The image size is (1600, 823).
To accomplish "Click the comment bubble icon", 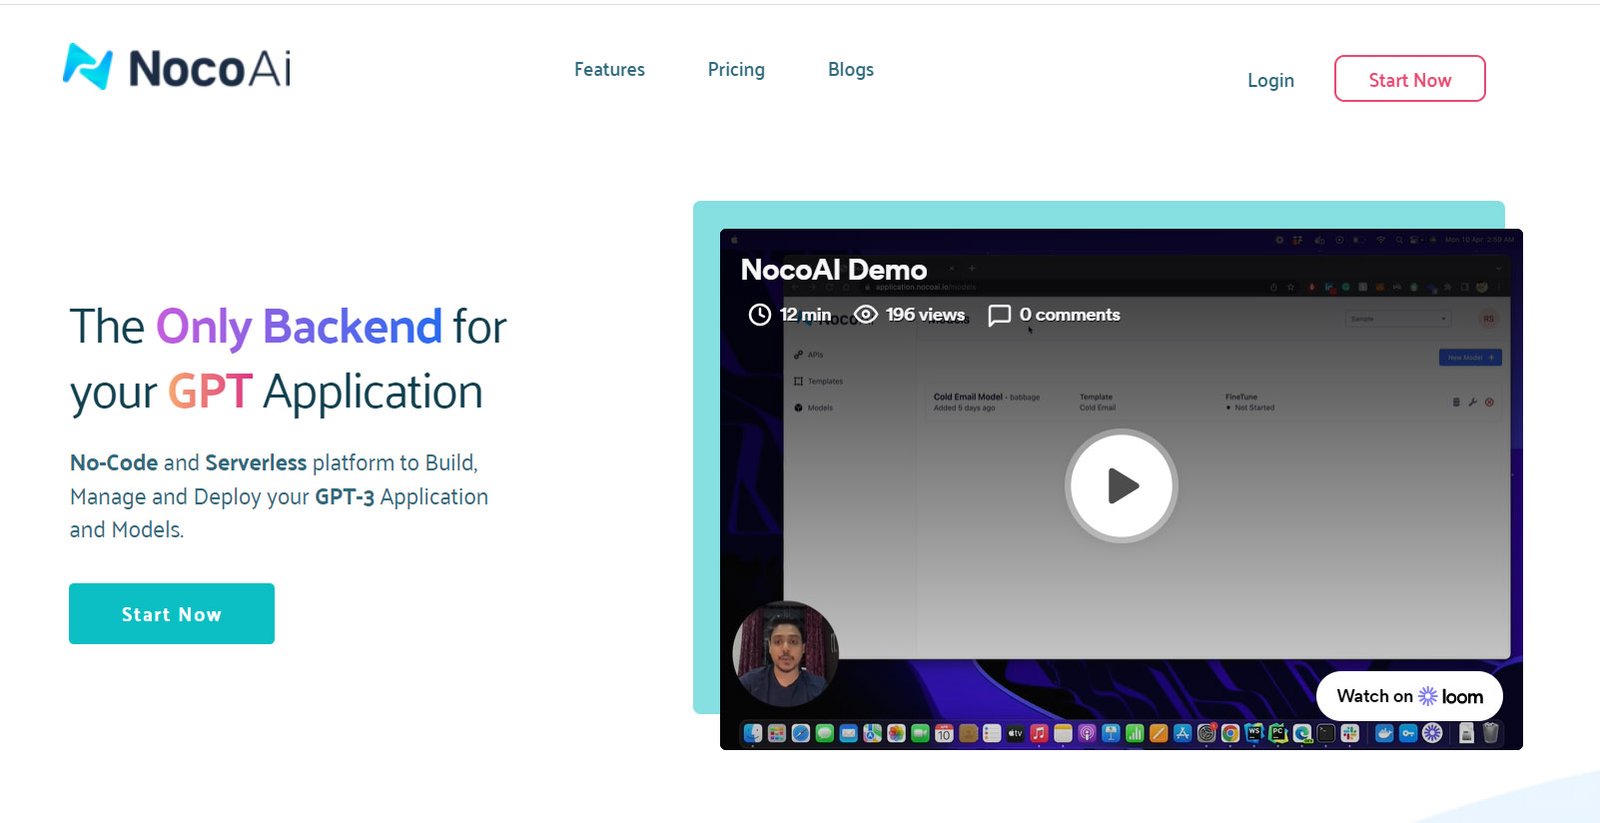I will (999, 316).
